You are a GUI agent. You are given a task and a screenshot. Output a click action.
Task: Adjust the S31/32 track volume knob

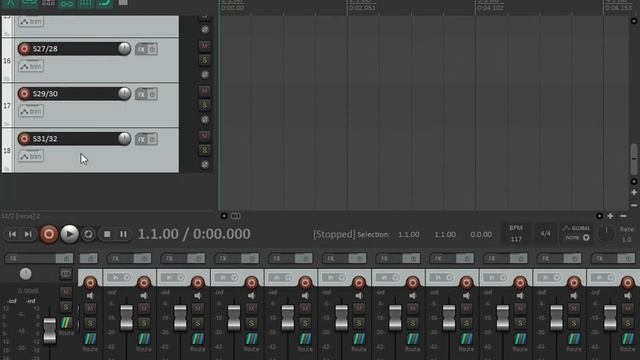[x=124, y=138]
